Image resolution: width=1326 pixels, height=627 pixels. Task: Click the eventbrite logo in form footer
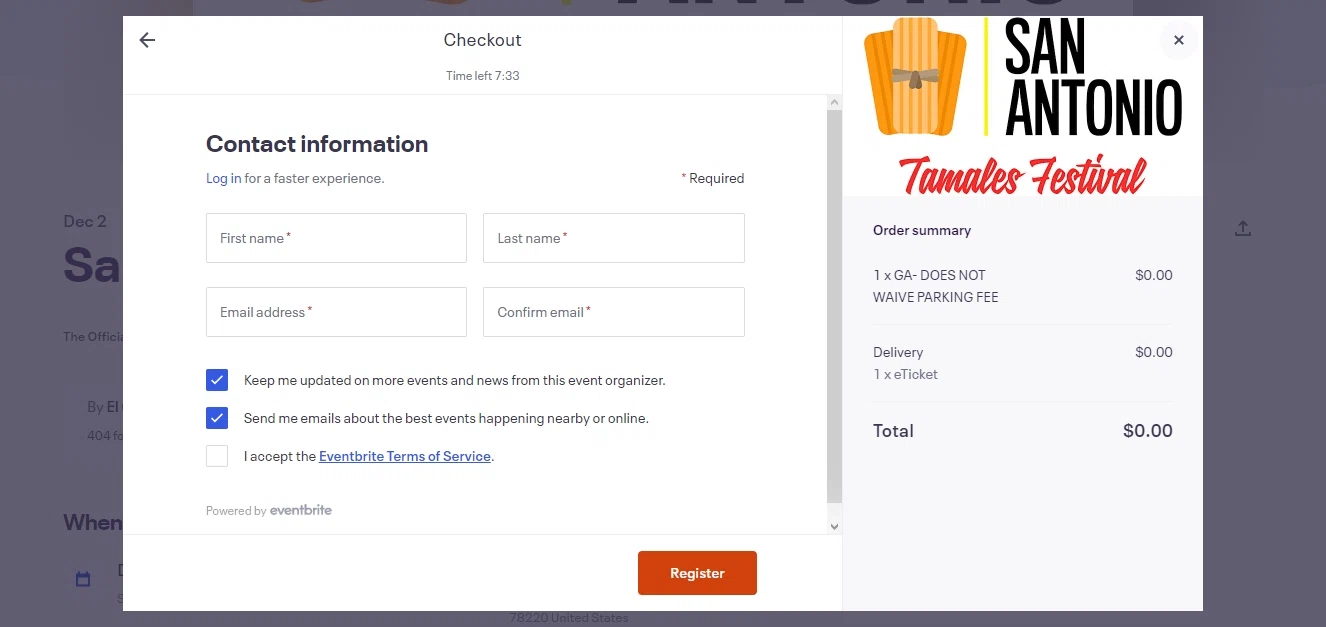tap(300, 510)
